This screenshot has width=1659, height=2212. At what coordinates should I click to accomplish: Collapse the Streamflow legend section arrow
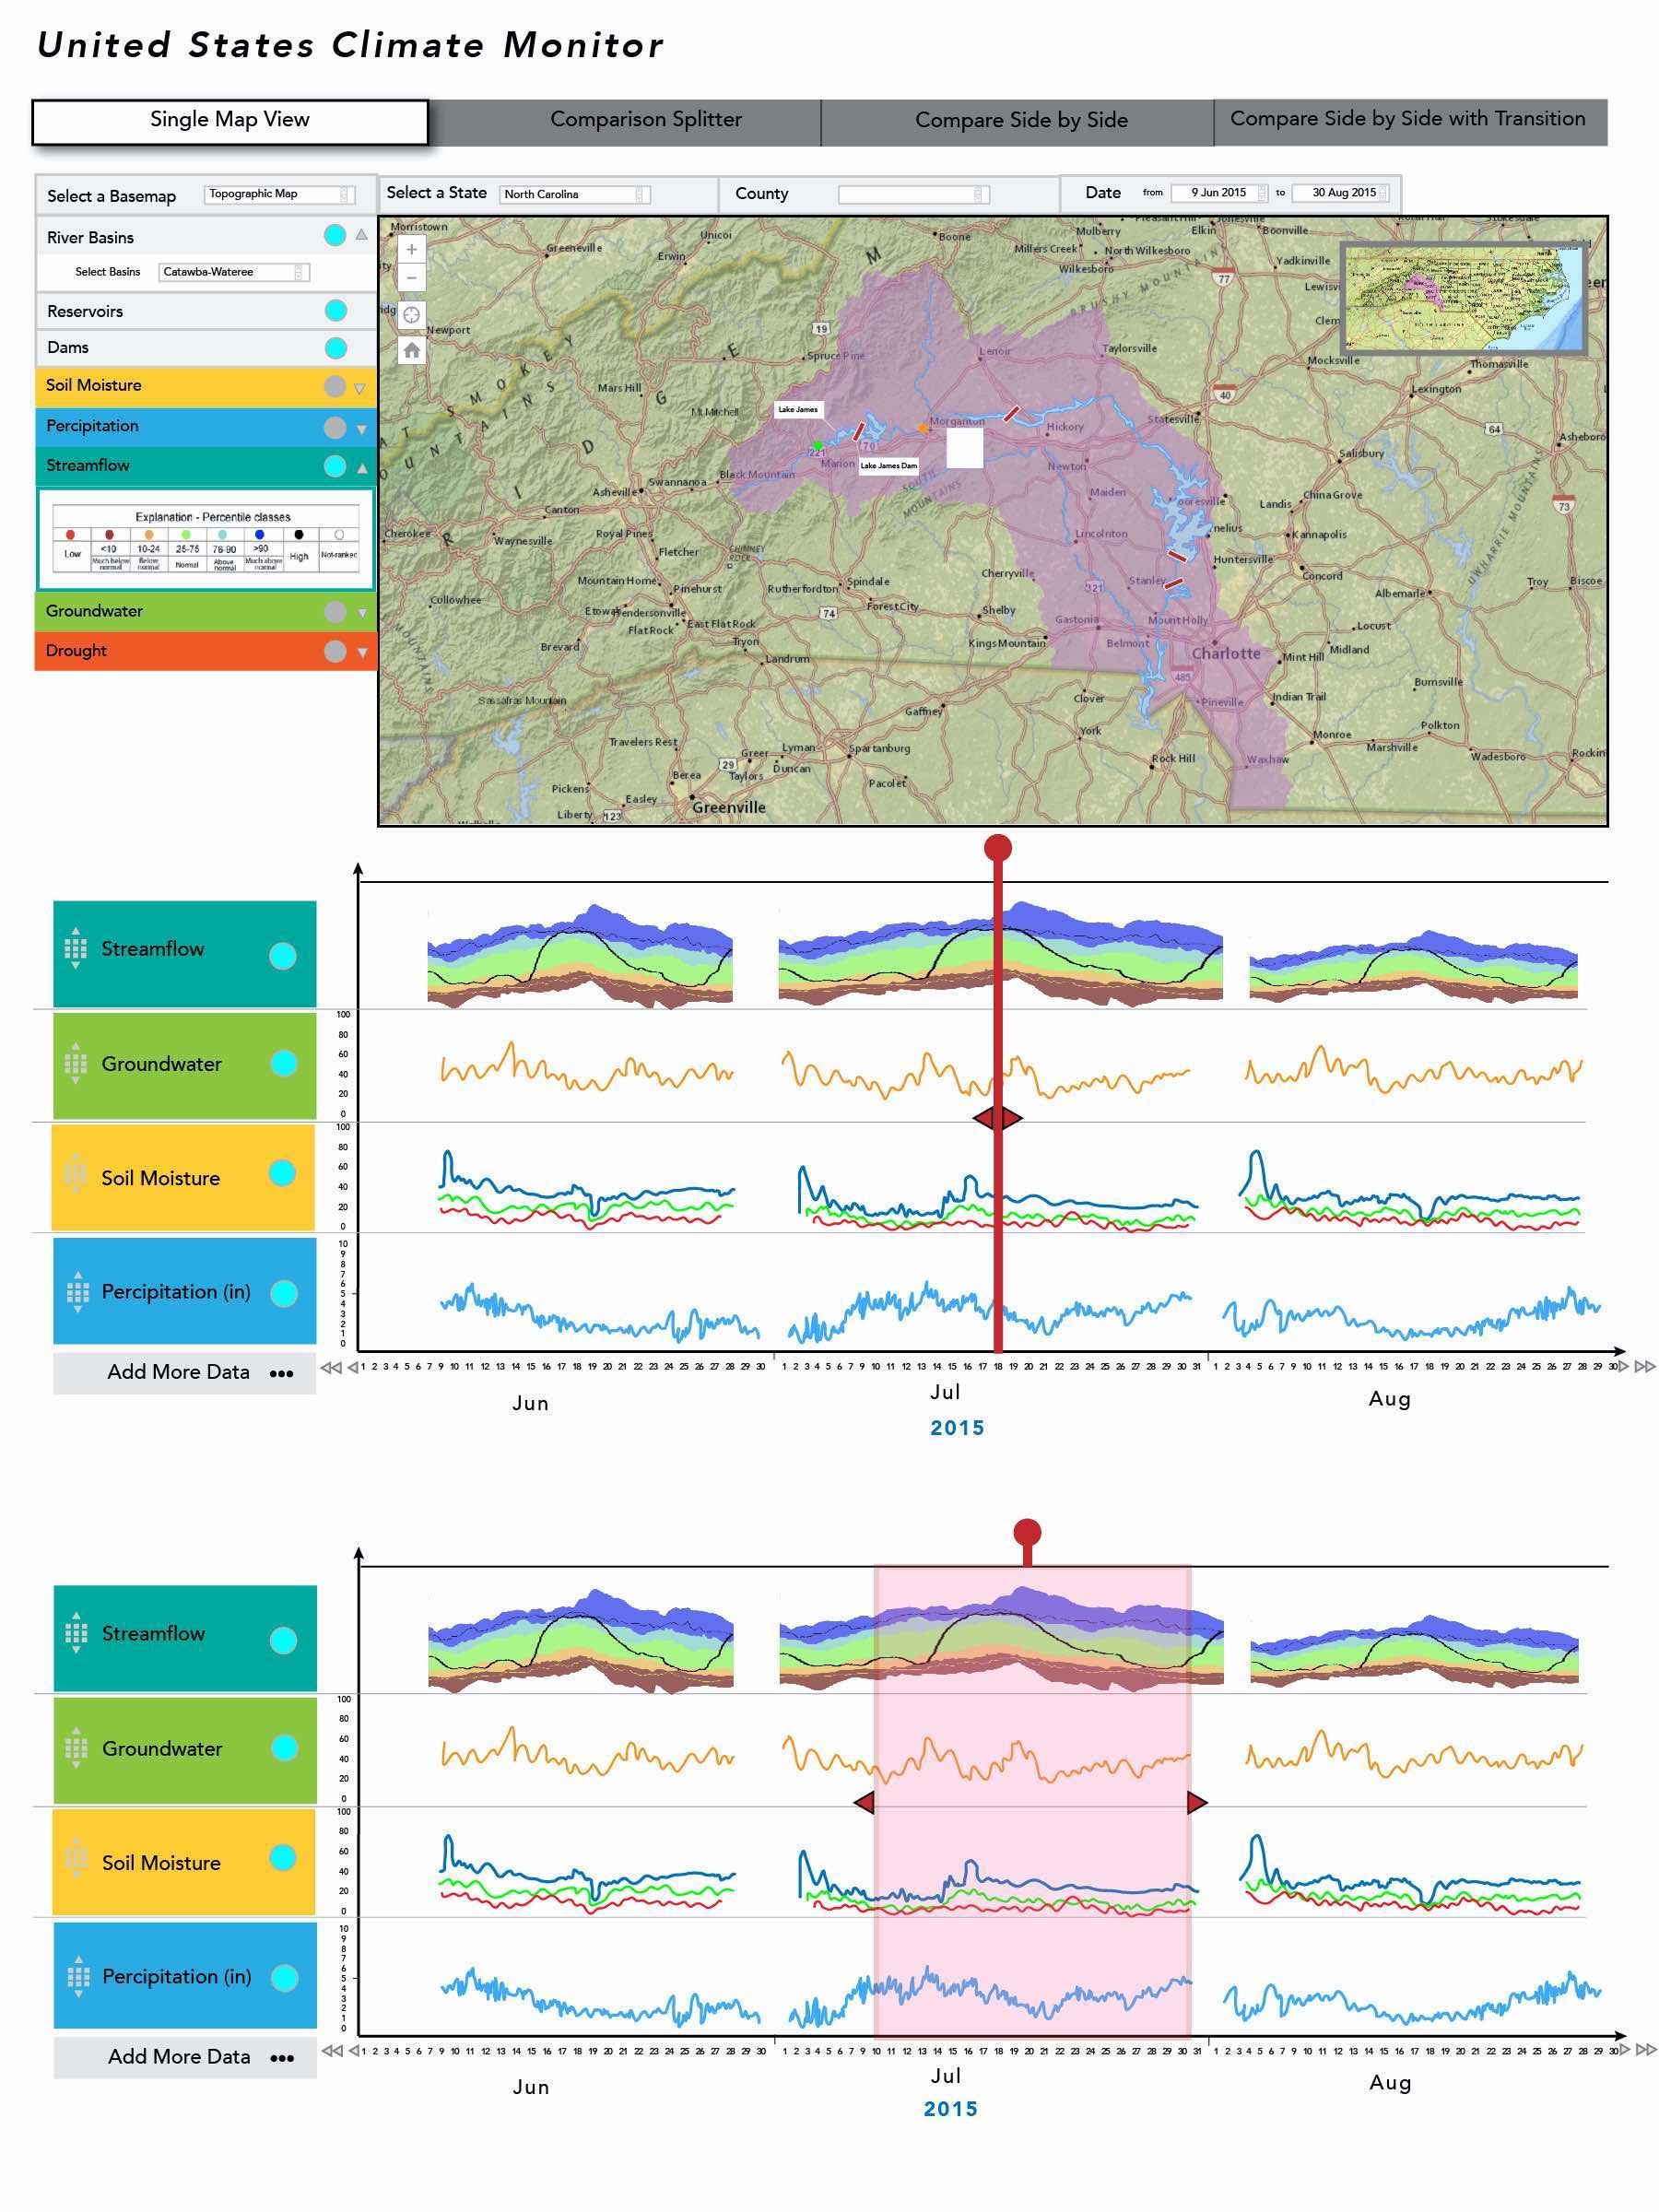pyautogui.click(x=361, y=468)
